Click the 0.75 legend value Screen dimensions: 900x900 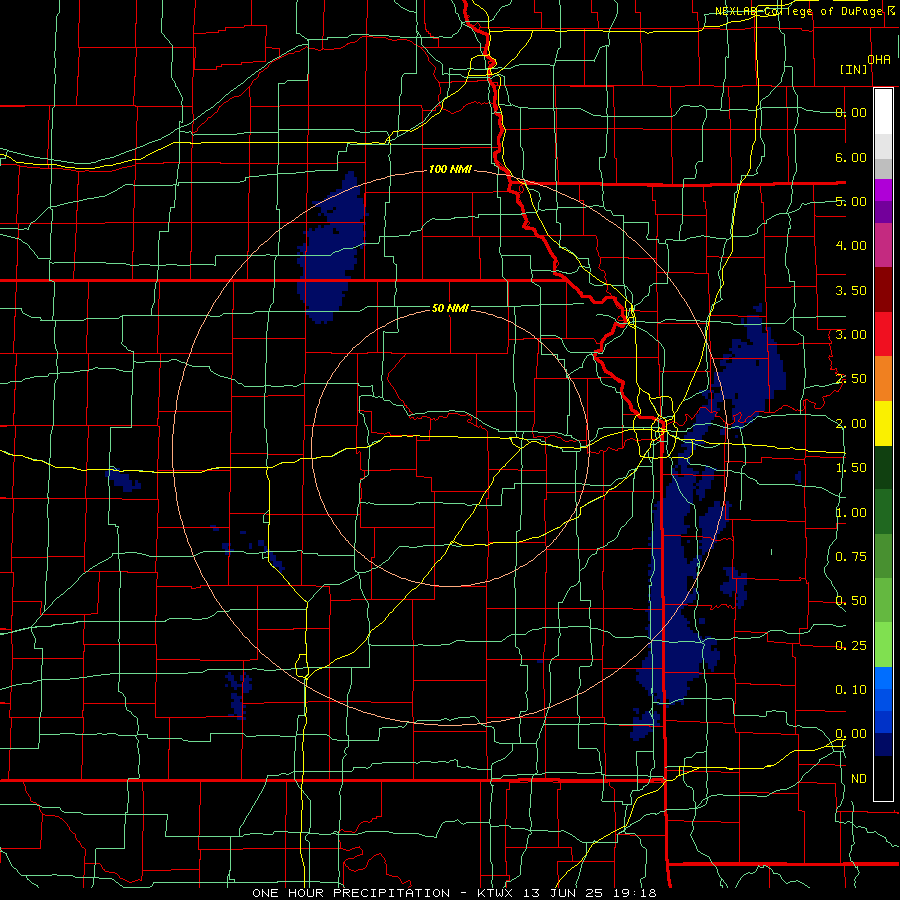tap(851, 557)
